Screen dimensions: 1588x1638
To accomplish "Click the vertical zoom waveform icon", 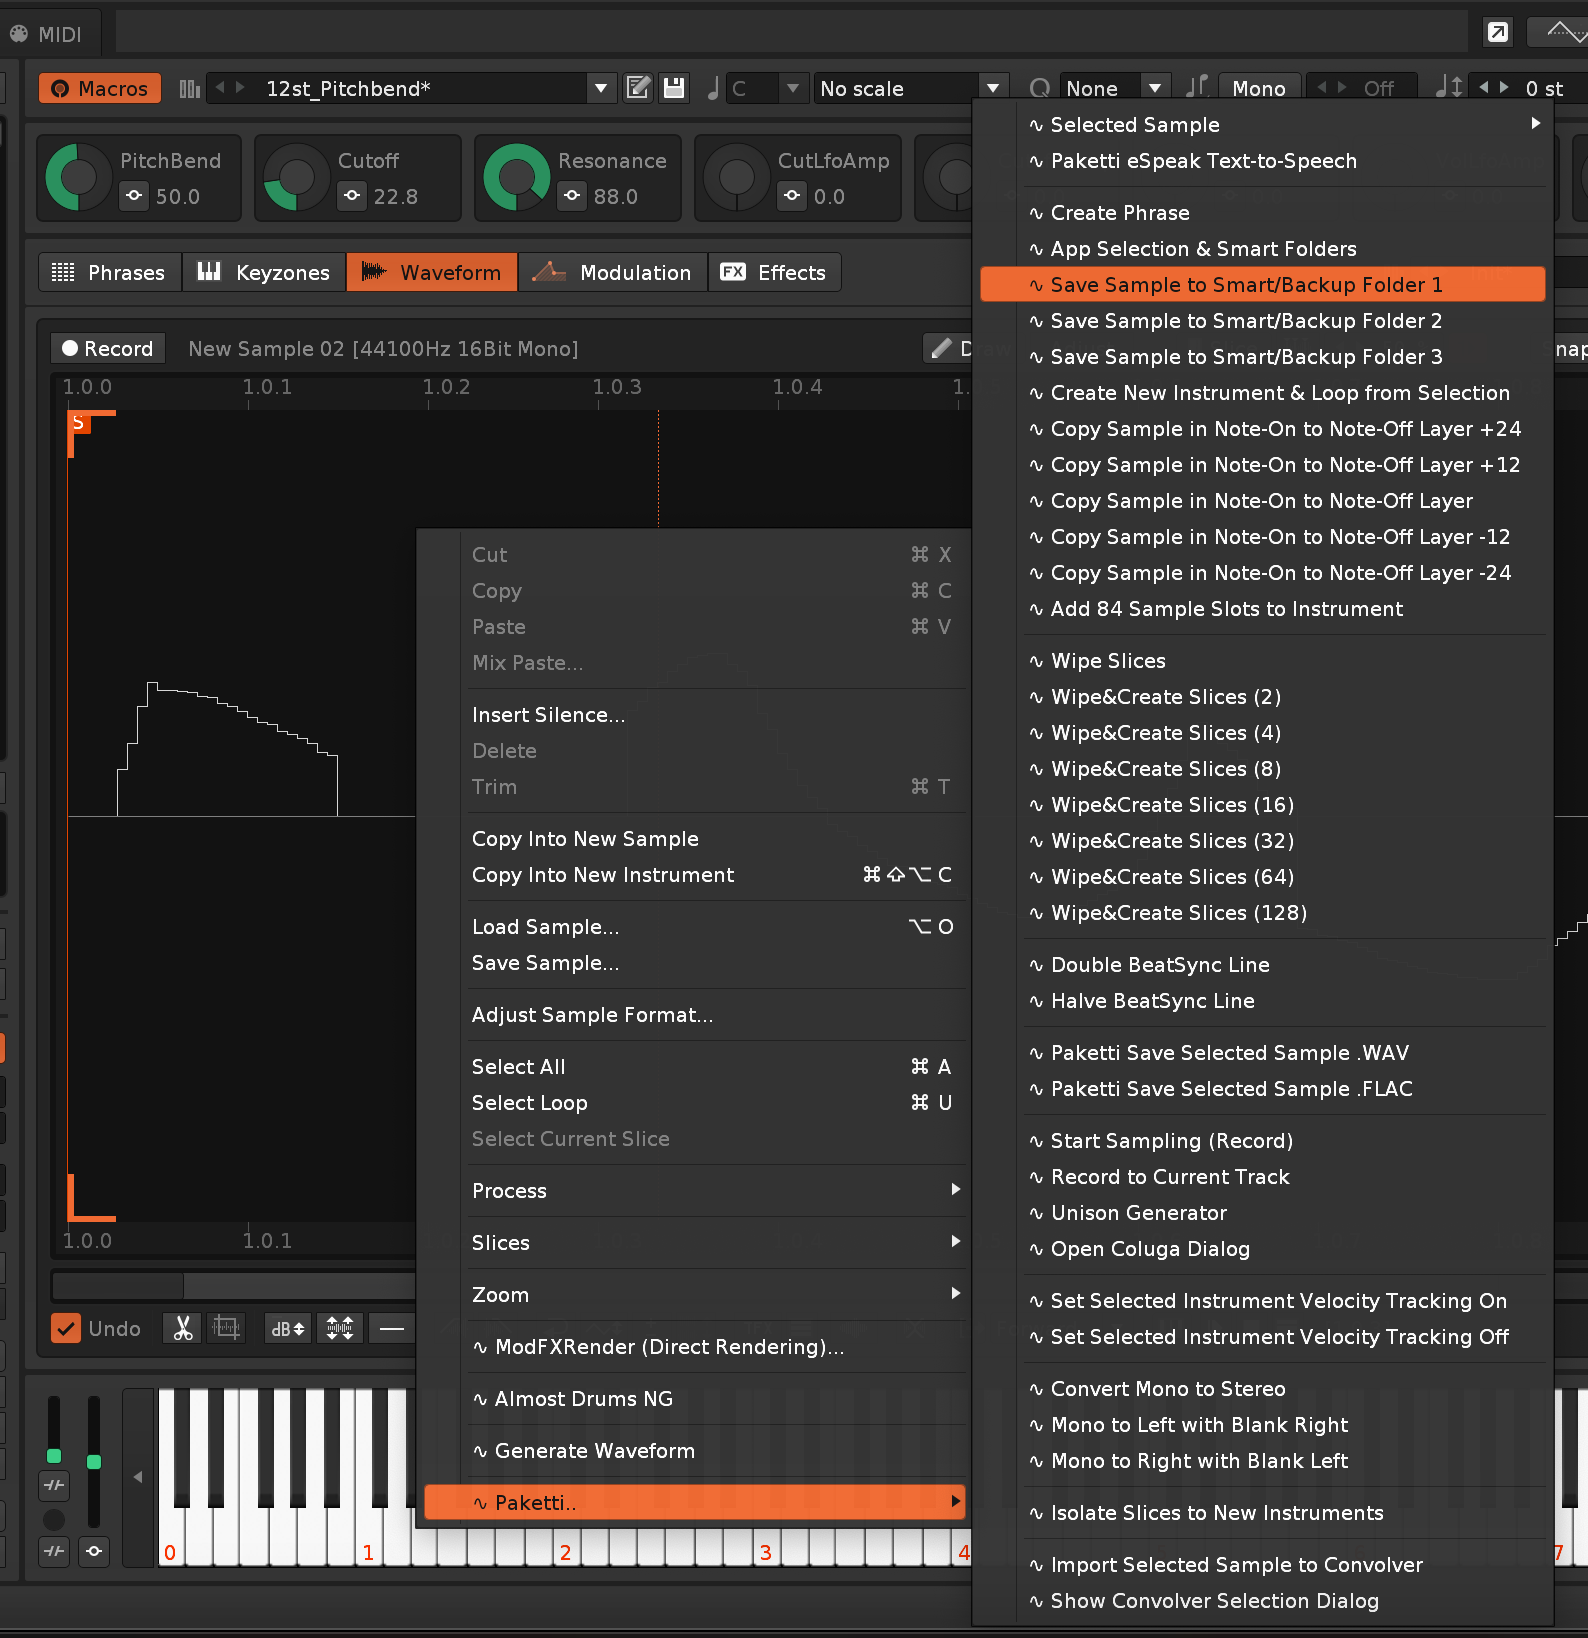I will 340,1328.
